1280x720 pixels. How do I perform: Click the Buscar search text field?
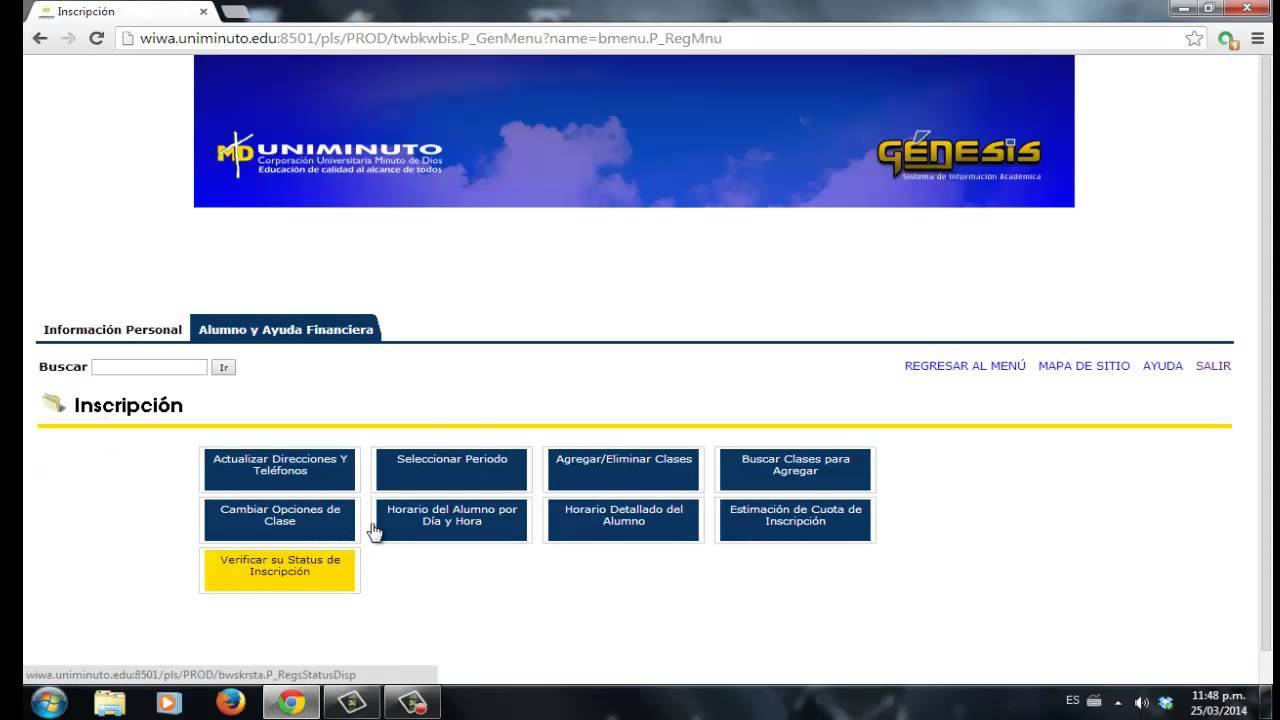click(x=149, y=367)
